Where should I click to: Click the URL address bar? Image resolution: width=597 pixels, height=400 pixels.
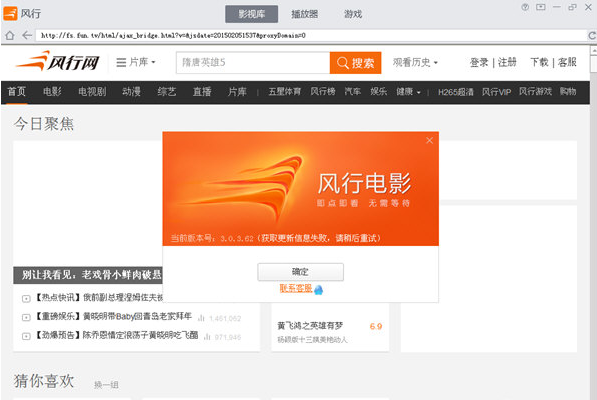311,35
